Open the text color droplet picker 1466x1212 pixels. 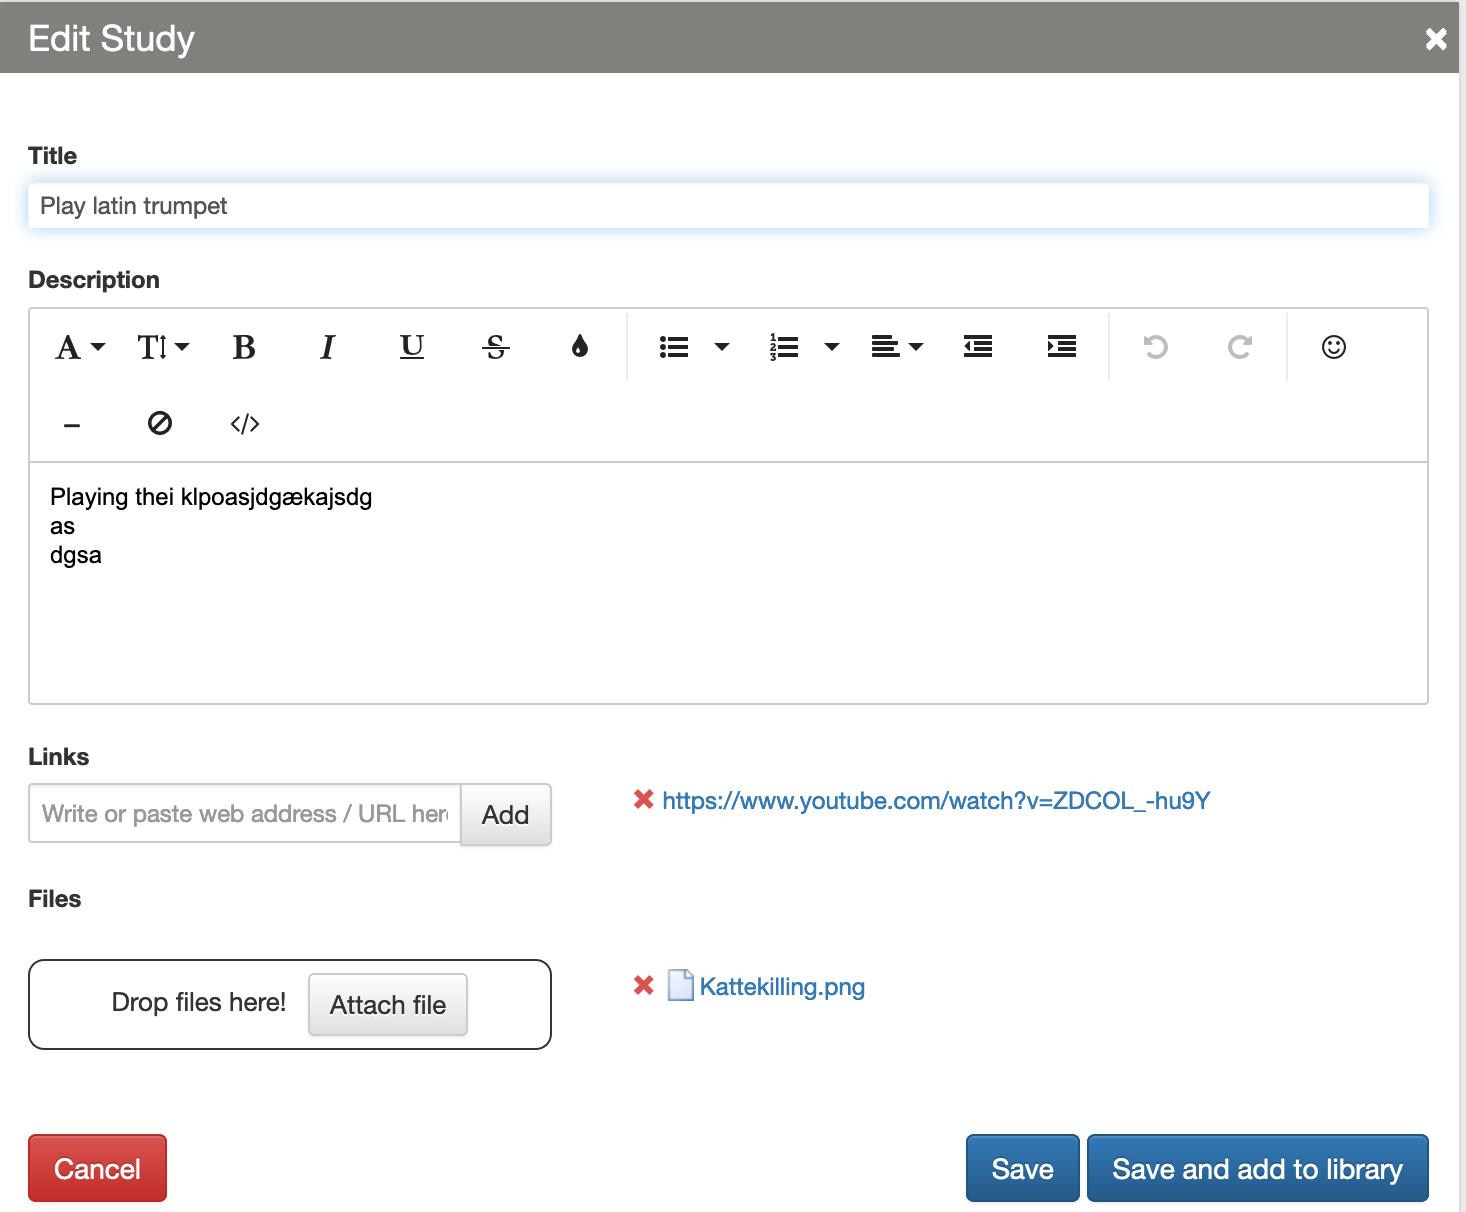pyautogui.click(x=580, y=347)
